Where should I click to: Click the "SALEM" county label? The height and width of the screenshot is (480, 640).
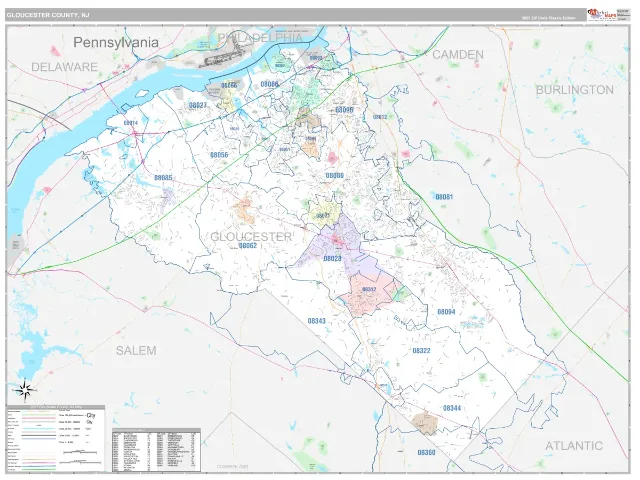pos(136,351)
